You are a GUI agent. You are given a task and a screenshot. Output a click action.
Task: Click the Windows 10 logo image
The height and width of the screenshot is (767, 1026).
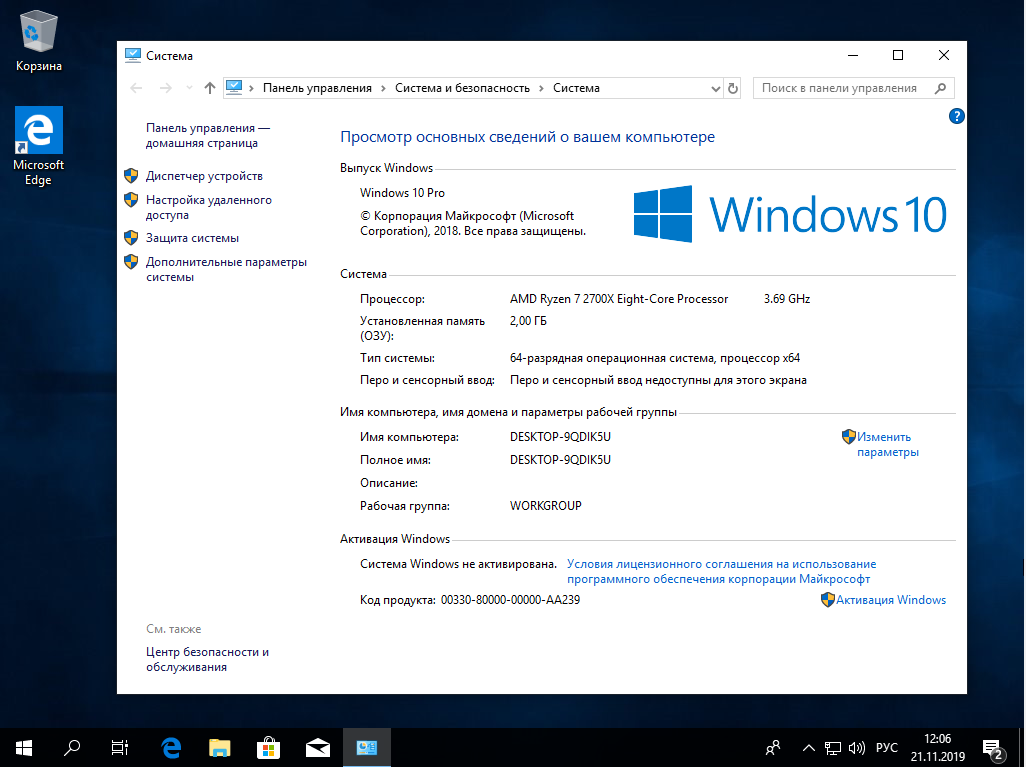coord(790,214)
